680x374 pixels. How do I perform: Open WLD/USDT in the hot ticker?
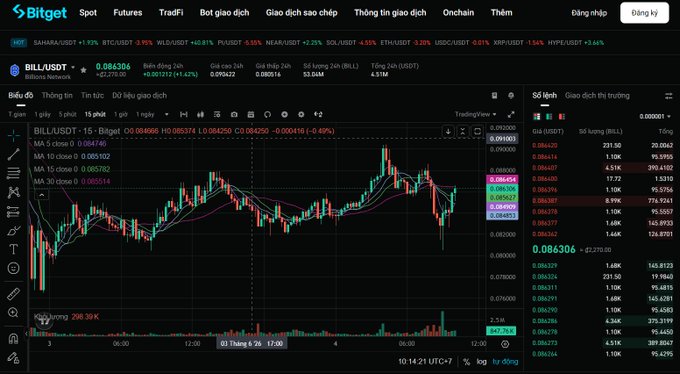pos(185,43)
